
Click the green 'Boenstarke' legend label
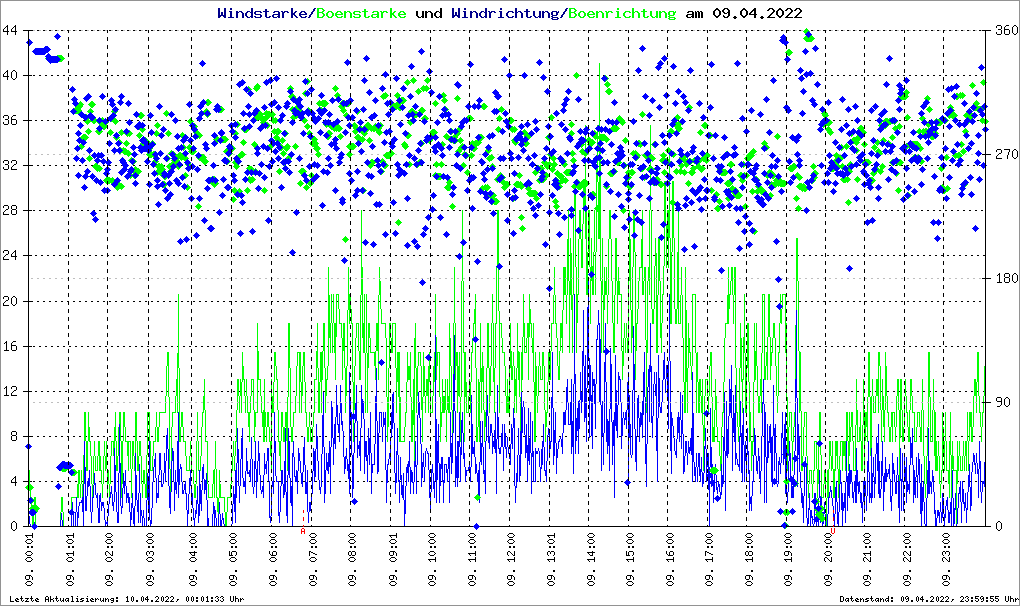coord(361,13)
